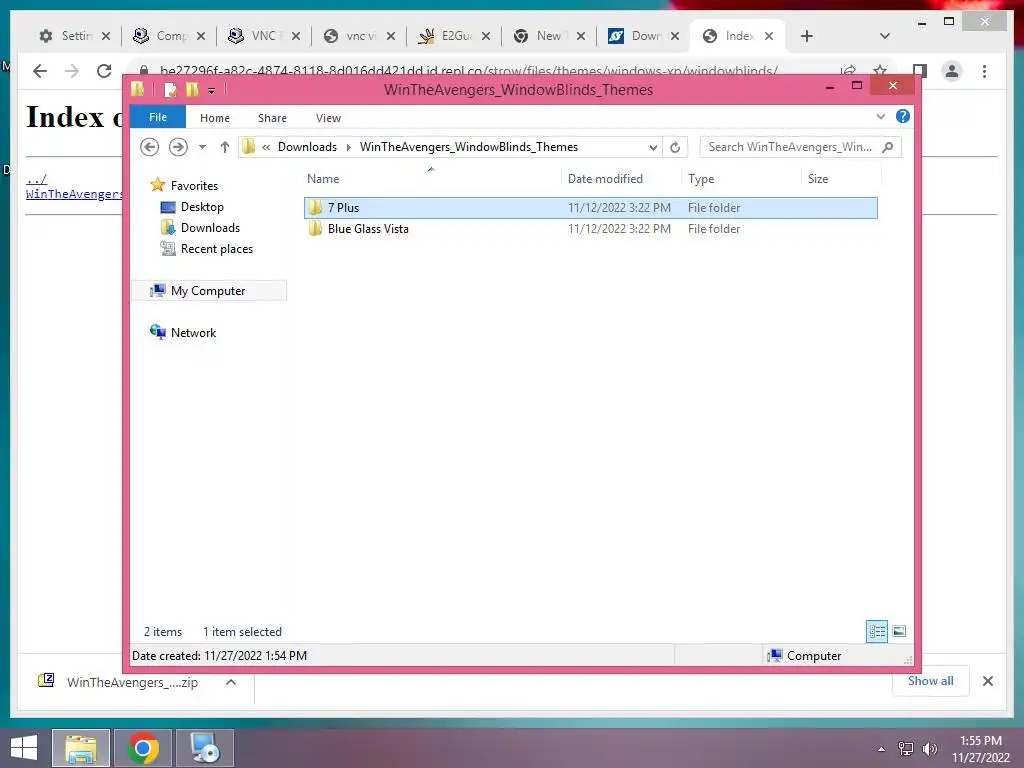Image resolution: width=1024 pixels, height=768 pixels.
Task: Click Downloads breadcrumb in address bar
Action: (307, 147)
